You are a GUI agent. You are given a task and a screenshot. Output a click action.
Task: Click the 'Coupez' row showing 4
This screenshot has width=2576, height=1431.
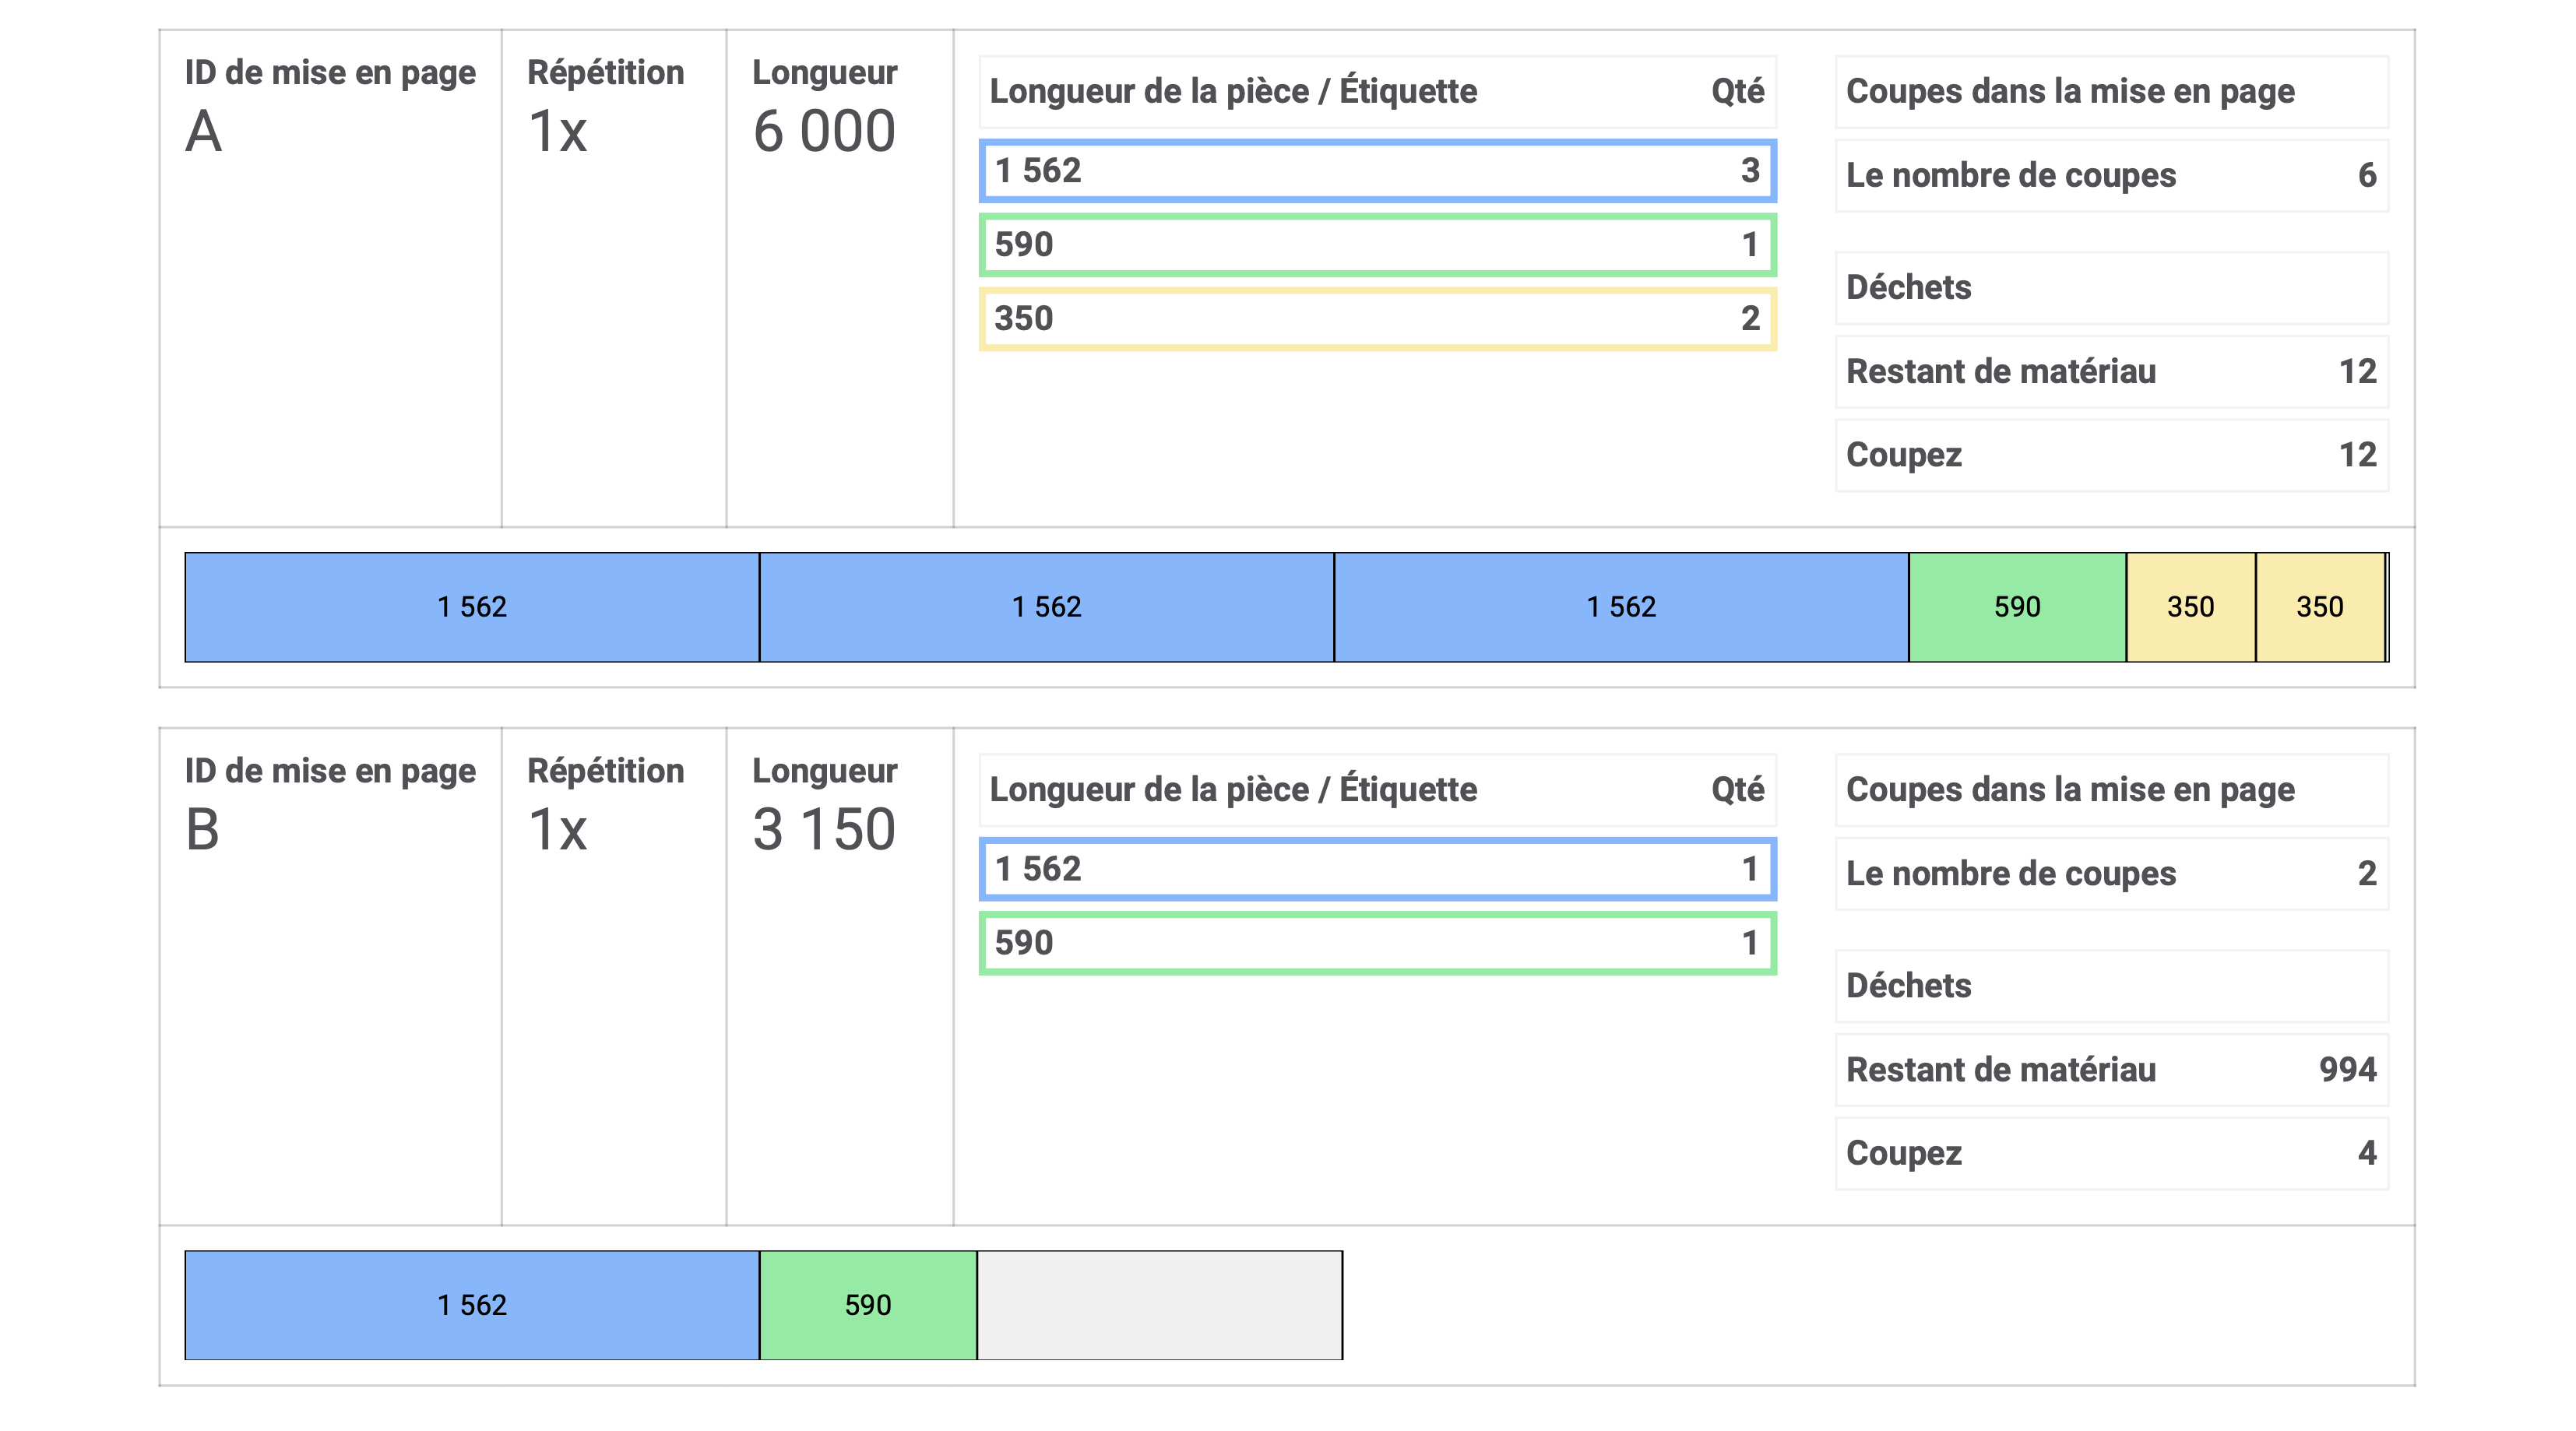click(2111, 1154)
